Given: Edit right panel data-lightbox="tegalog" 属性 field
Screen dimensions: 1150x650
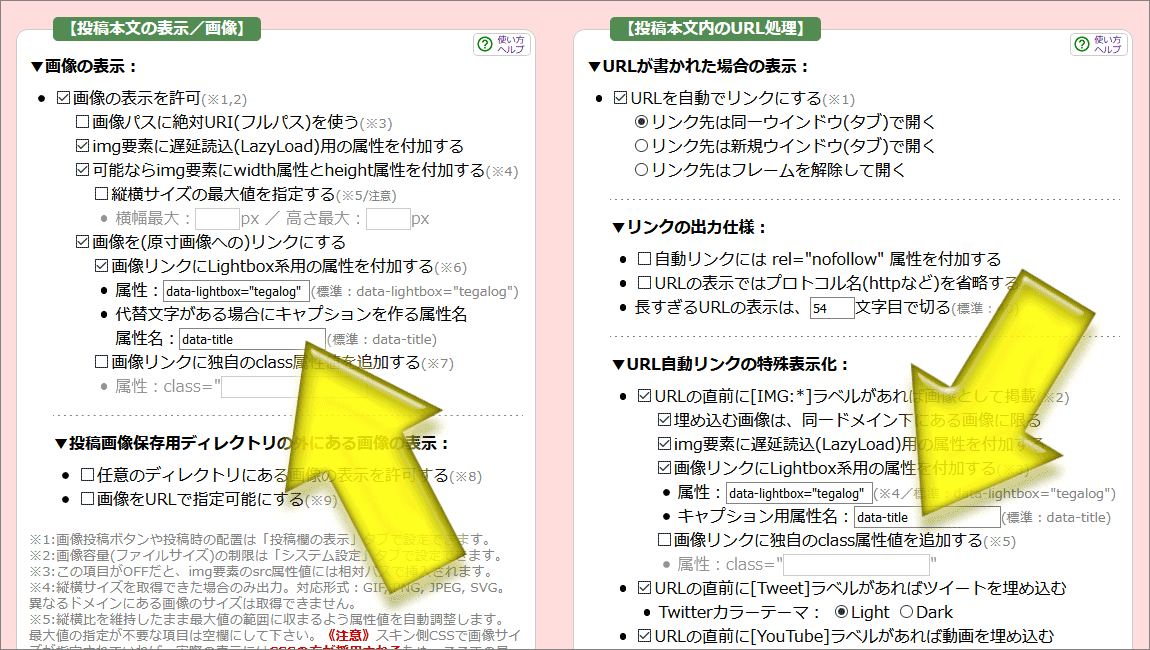Looking at the screenshot, I should tap(799, 493).
